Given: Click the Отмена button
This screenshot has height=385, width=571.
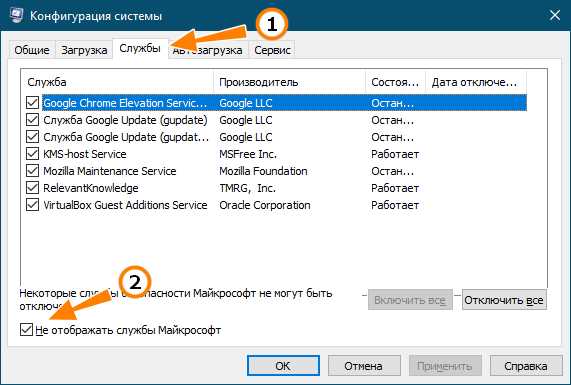Looking at the screenshot, I should (x=364, y=366).
